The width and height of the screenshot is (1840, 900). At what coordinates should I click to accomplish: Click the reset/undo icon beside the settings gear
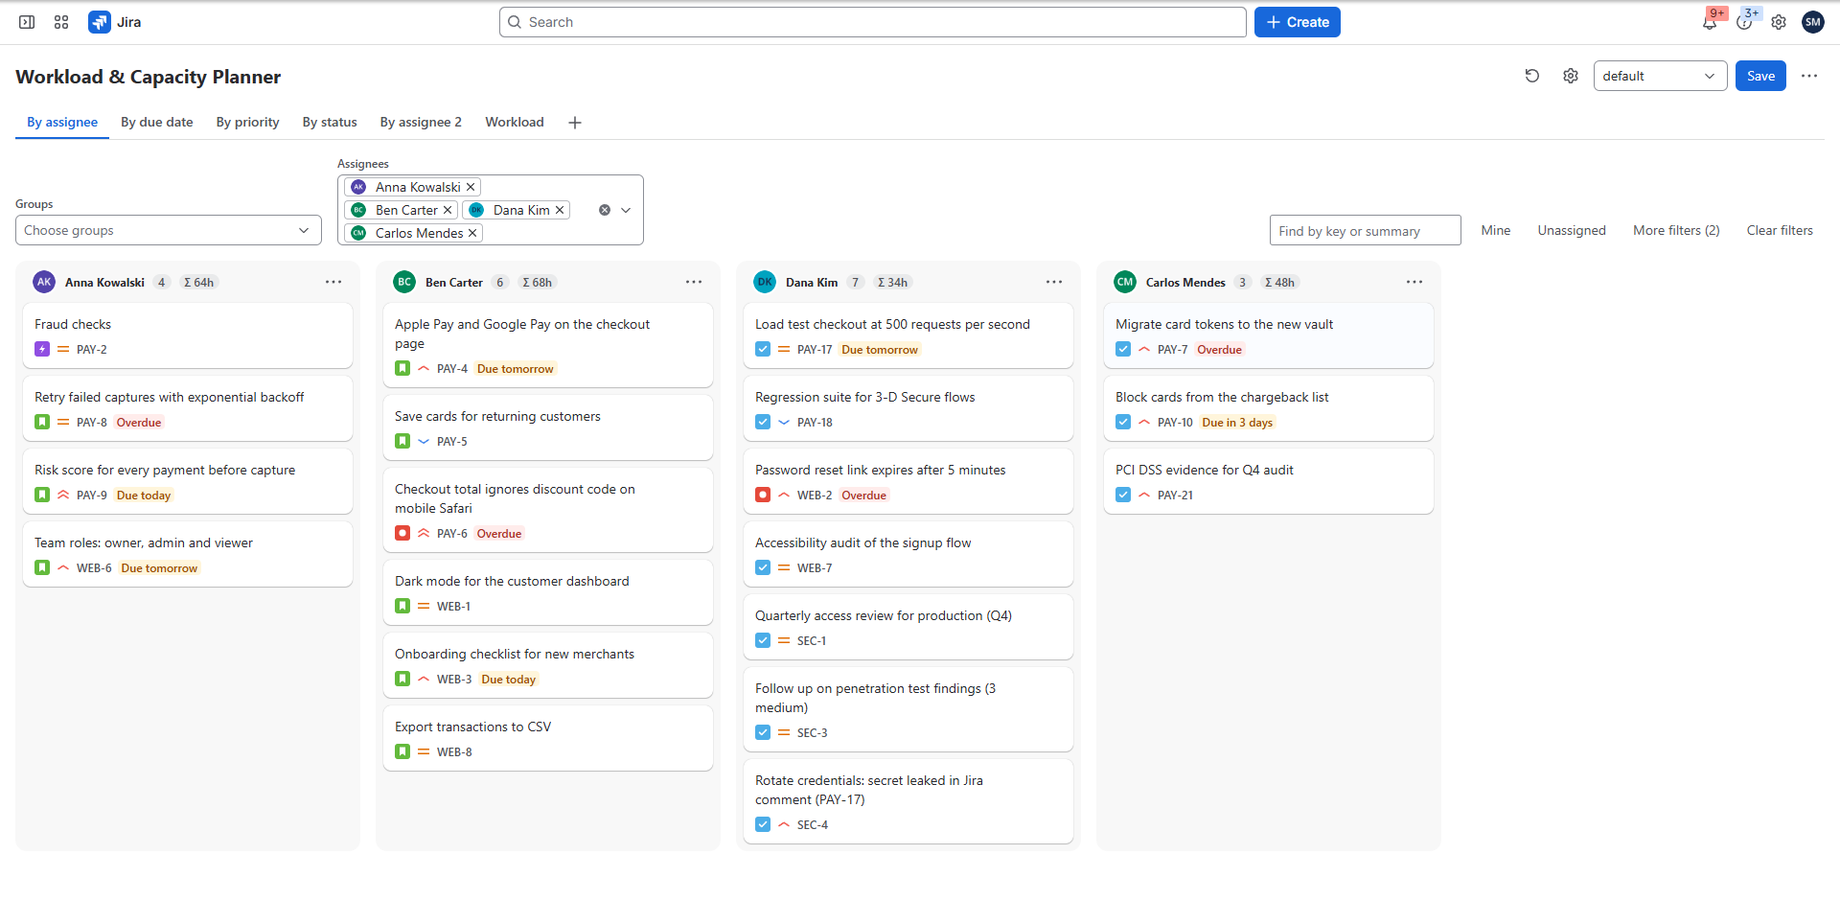pyautogui.click(x=1532, y=76)
